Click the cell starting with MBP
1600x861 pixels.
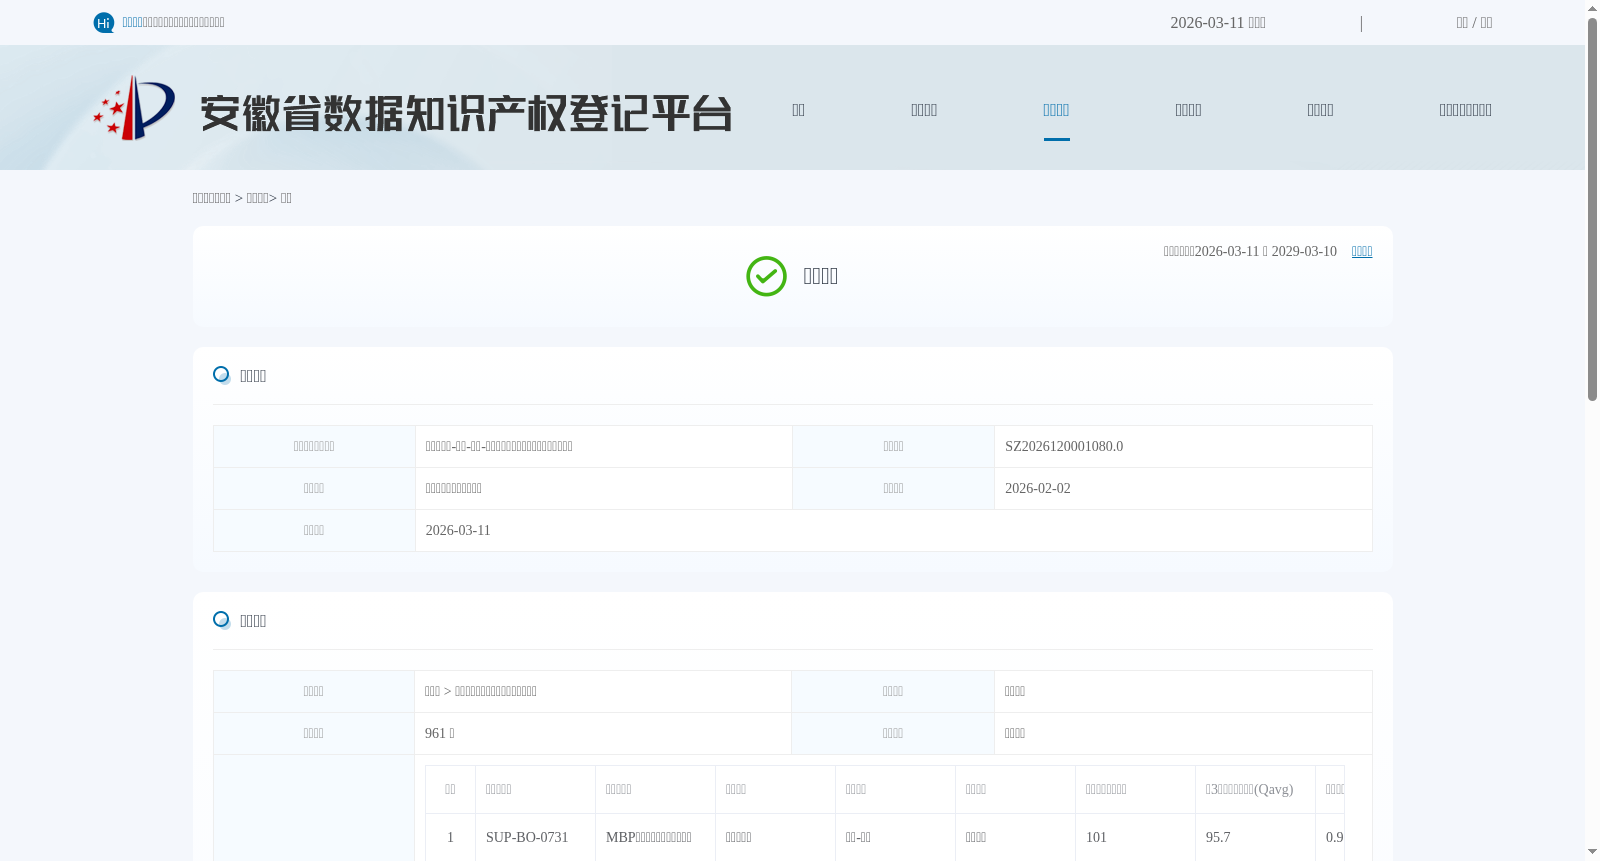pos(655,838)
